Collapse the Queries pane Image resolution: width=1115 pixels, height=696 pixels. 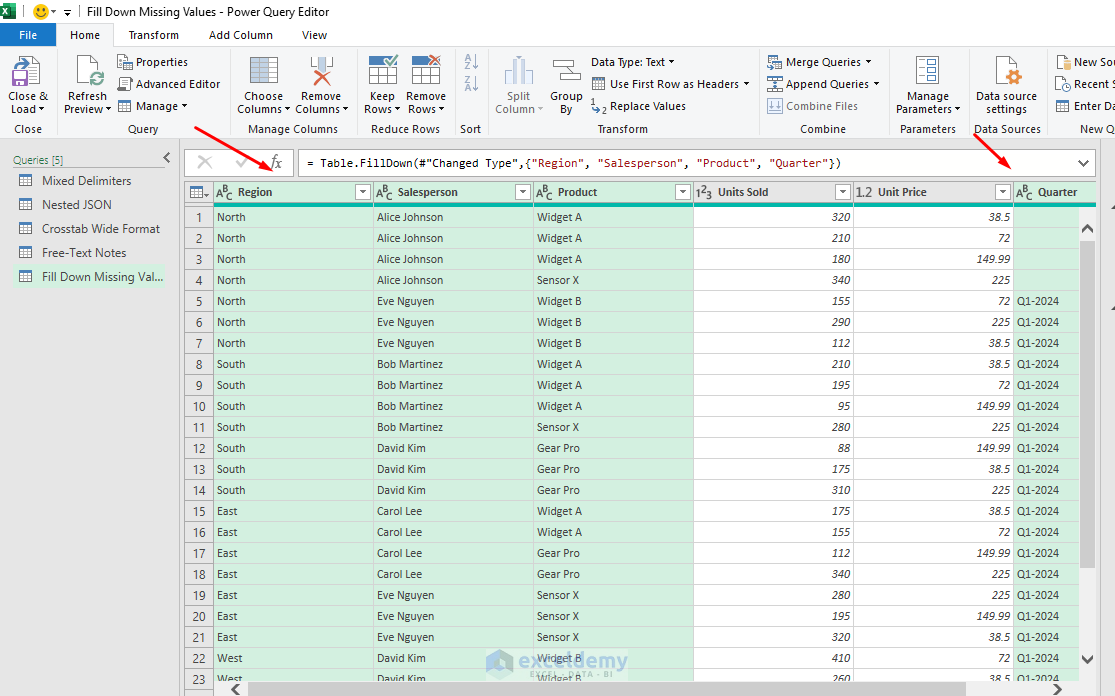pos(167,158)
